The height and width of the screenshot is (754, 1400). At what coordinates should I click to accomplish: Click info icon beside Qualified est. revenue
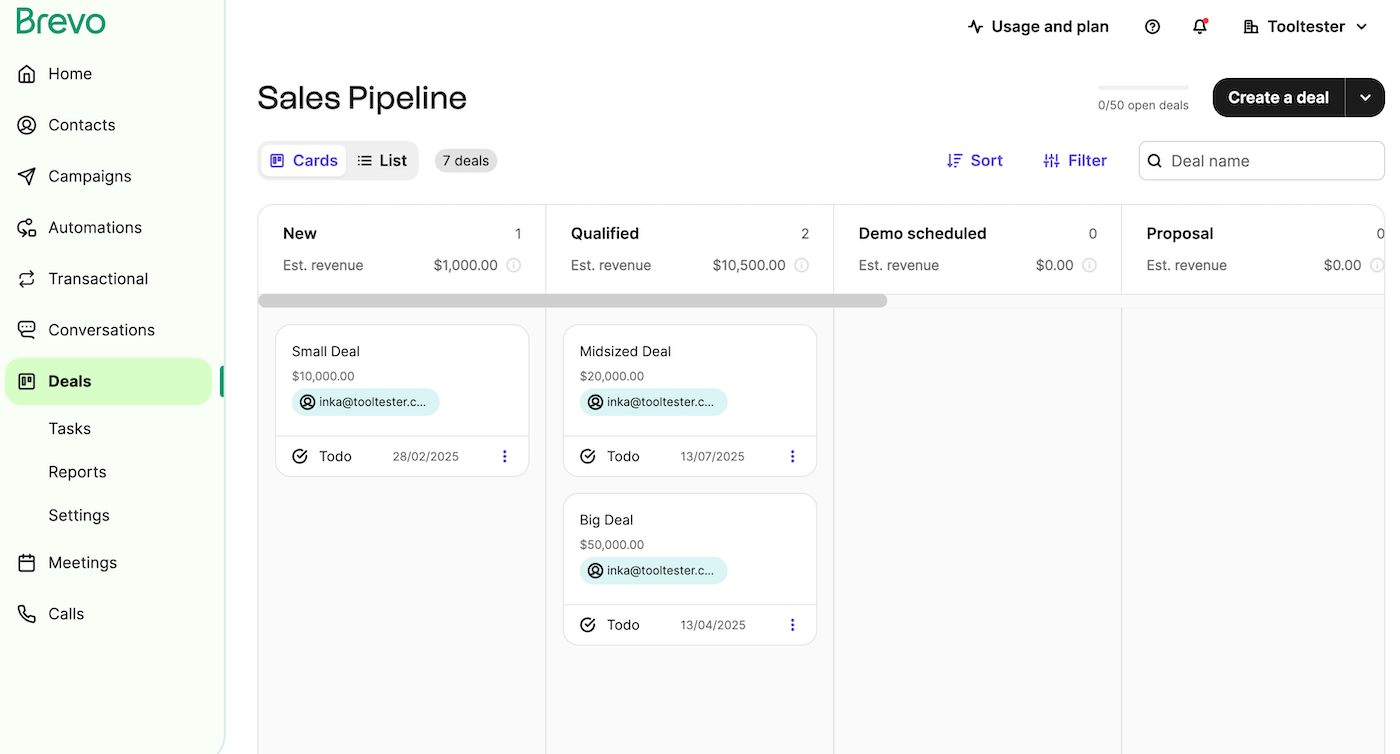pyautogui.click(x=802, y=265)
